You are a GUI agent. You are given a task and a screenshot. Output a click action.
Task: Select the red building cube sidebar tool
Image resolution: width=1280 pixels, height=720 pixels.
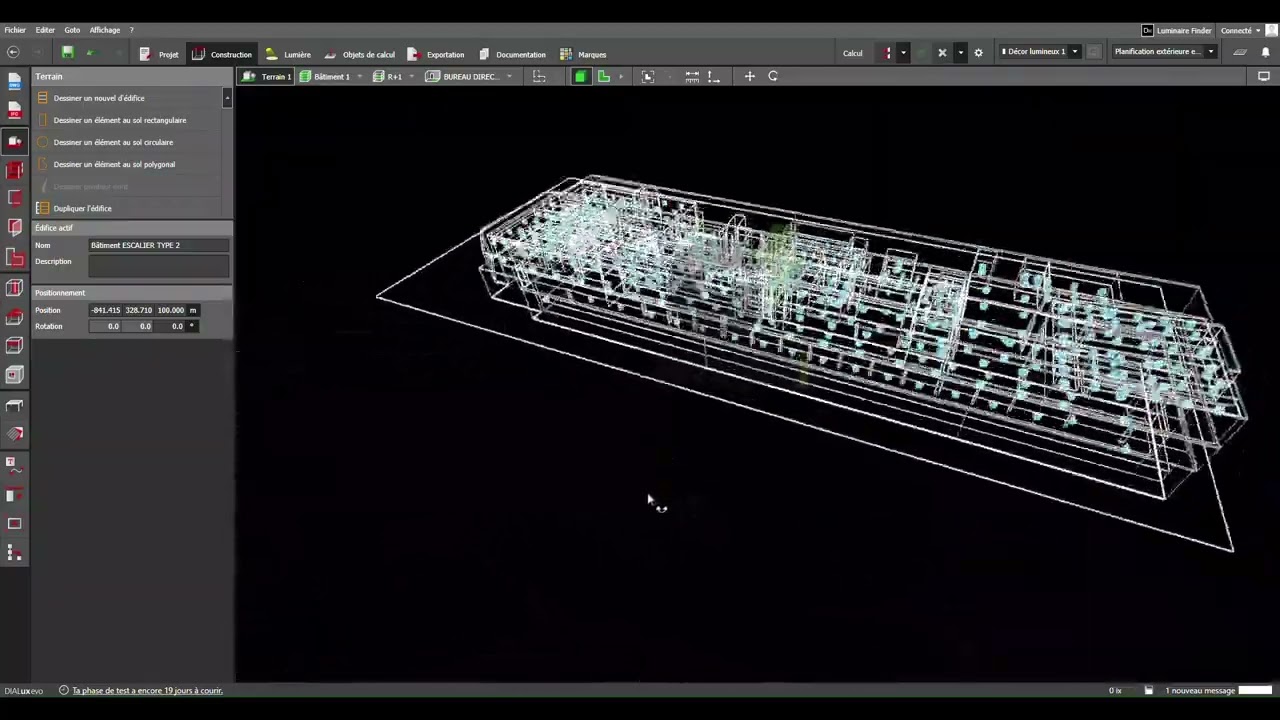click(14, 170)
